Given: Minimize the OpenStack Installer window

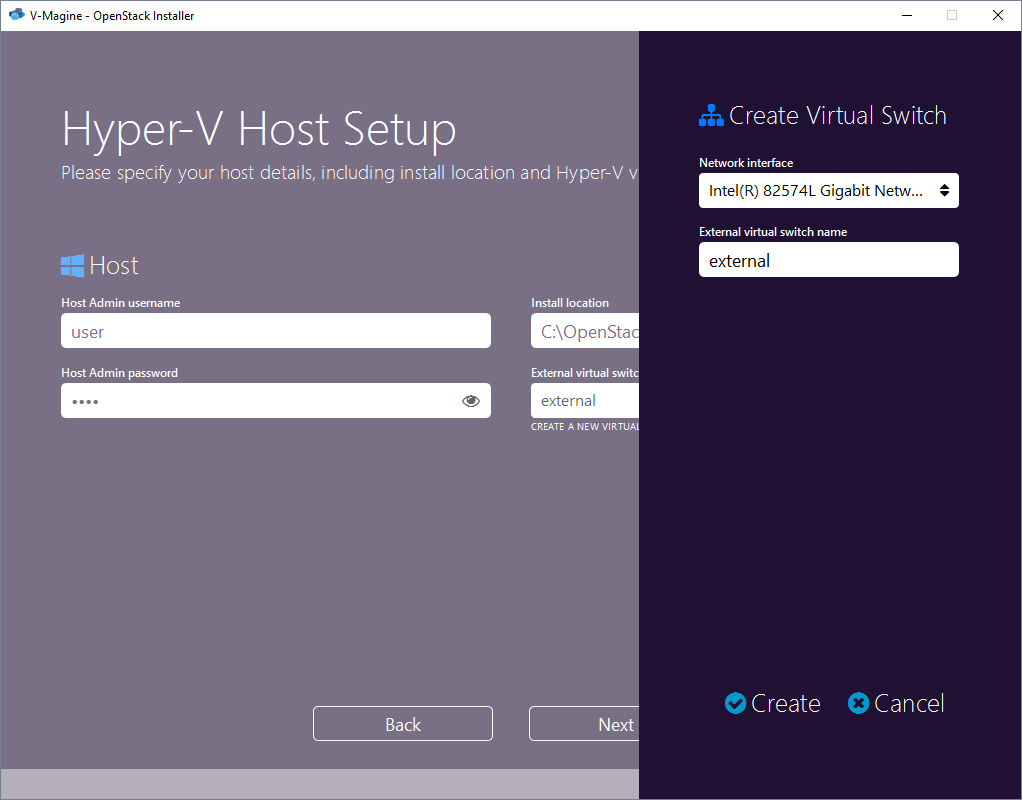Looking at the screenshot, I should [x=906, y=15].
